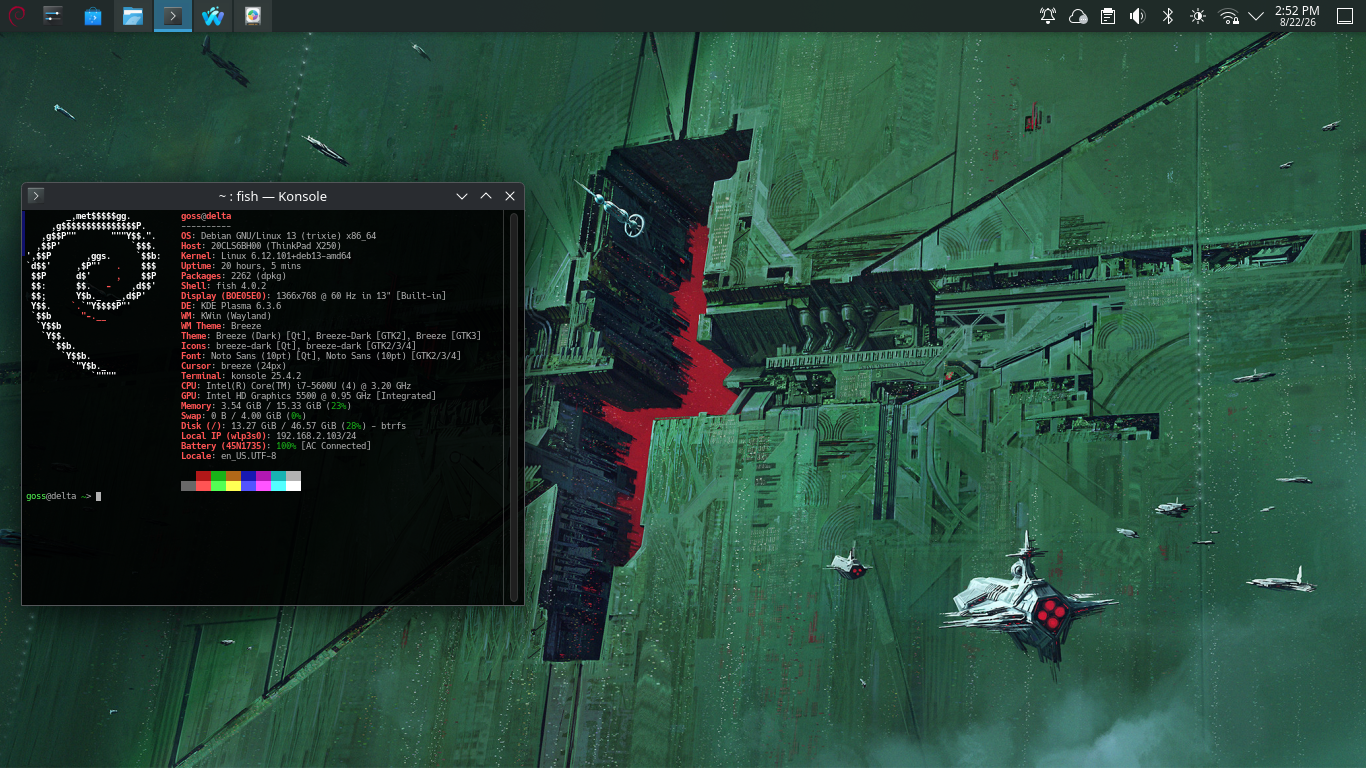Click the "Icons: breeze-dark [Qt]" line
The height and width of the screenshot is (768, 1366).
299,346
